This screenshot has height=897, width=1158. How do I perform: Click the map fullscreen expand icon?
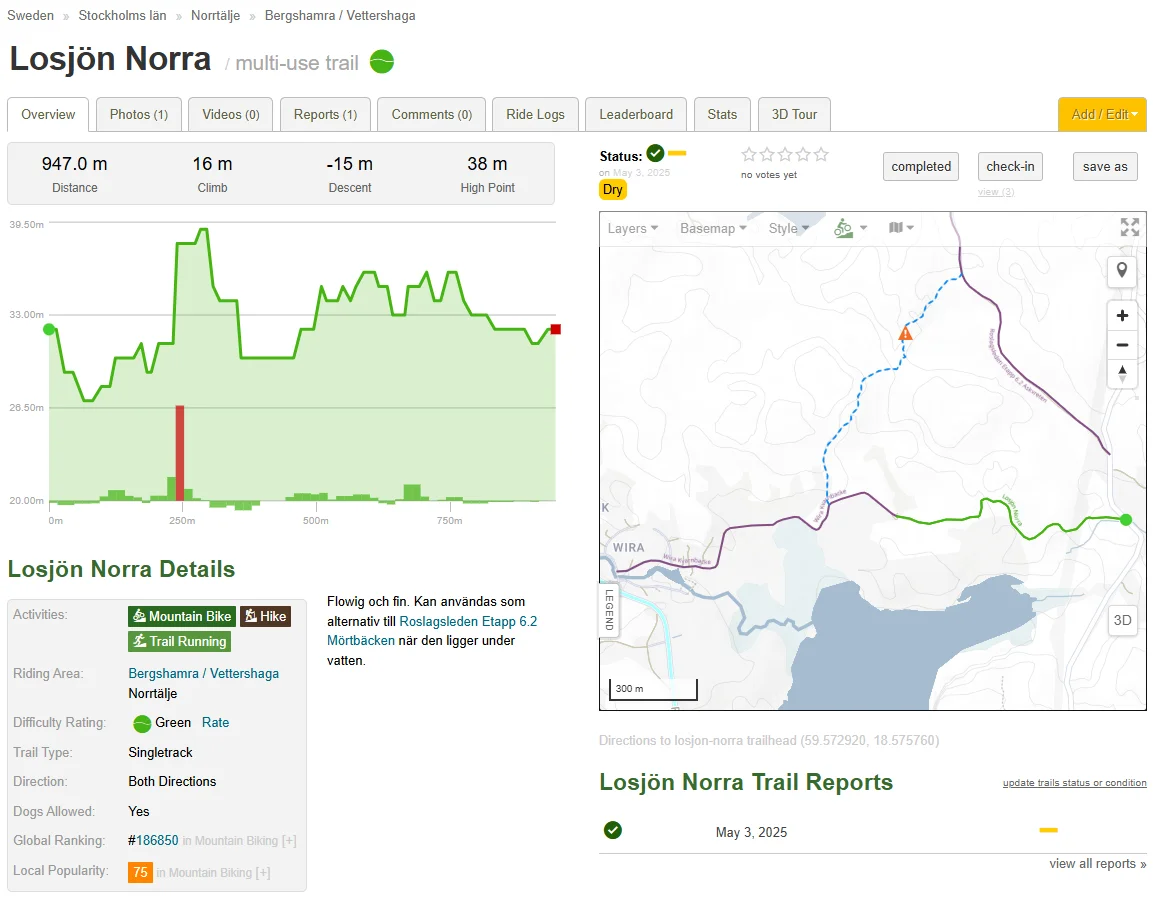tap(1129, 228)
